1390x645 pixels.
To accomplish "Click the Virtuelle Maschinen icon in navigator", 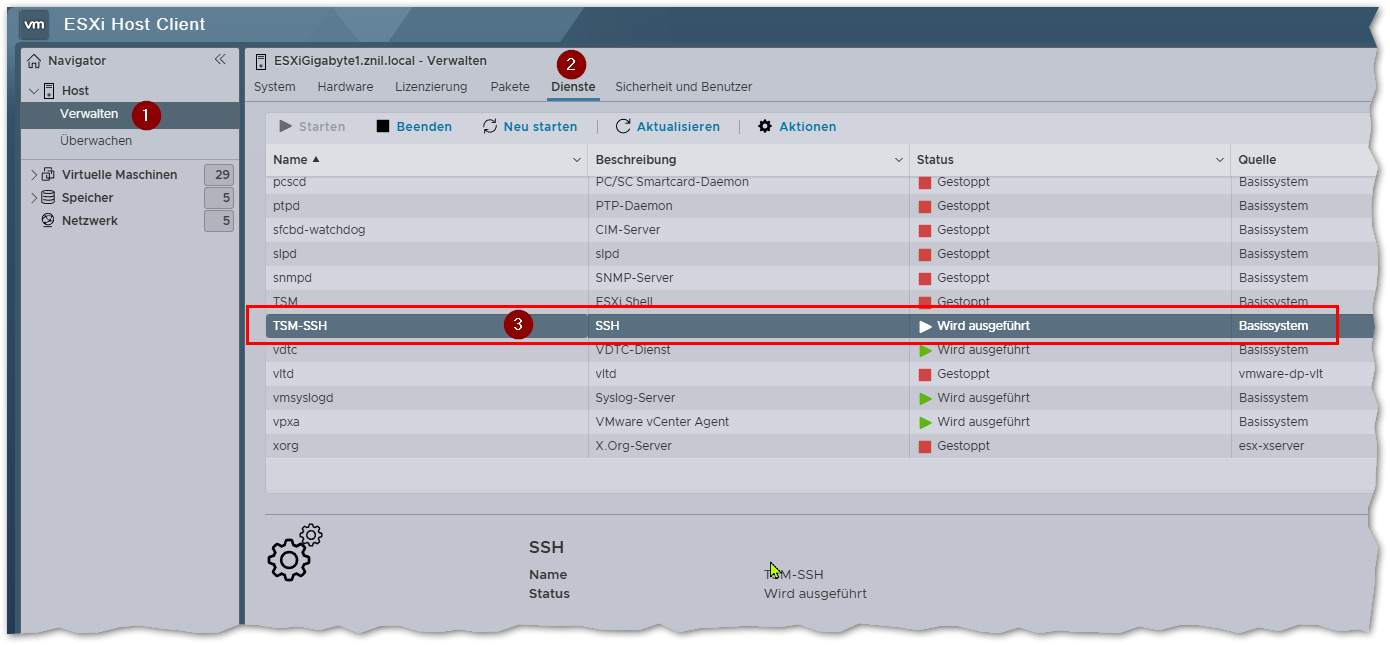I will 48,175.
